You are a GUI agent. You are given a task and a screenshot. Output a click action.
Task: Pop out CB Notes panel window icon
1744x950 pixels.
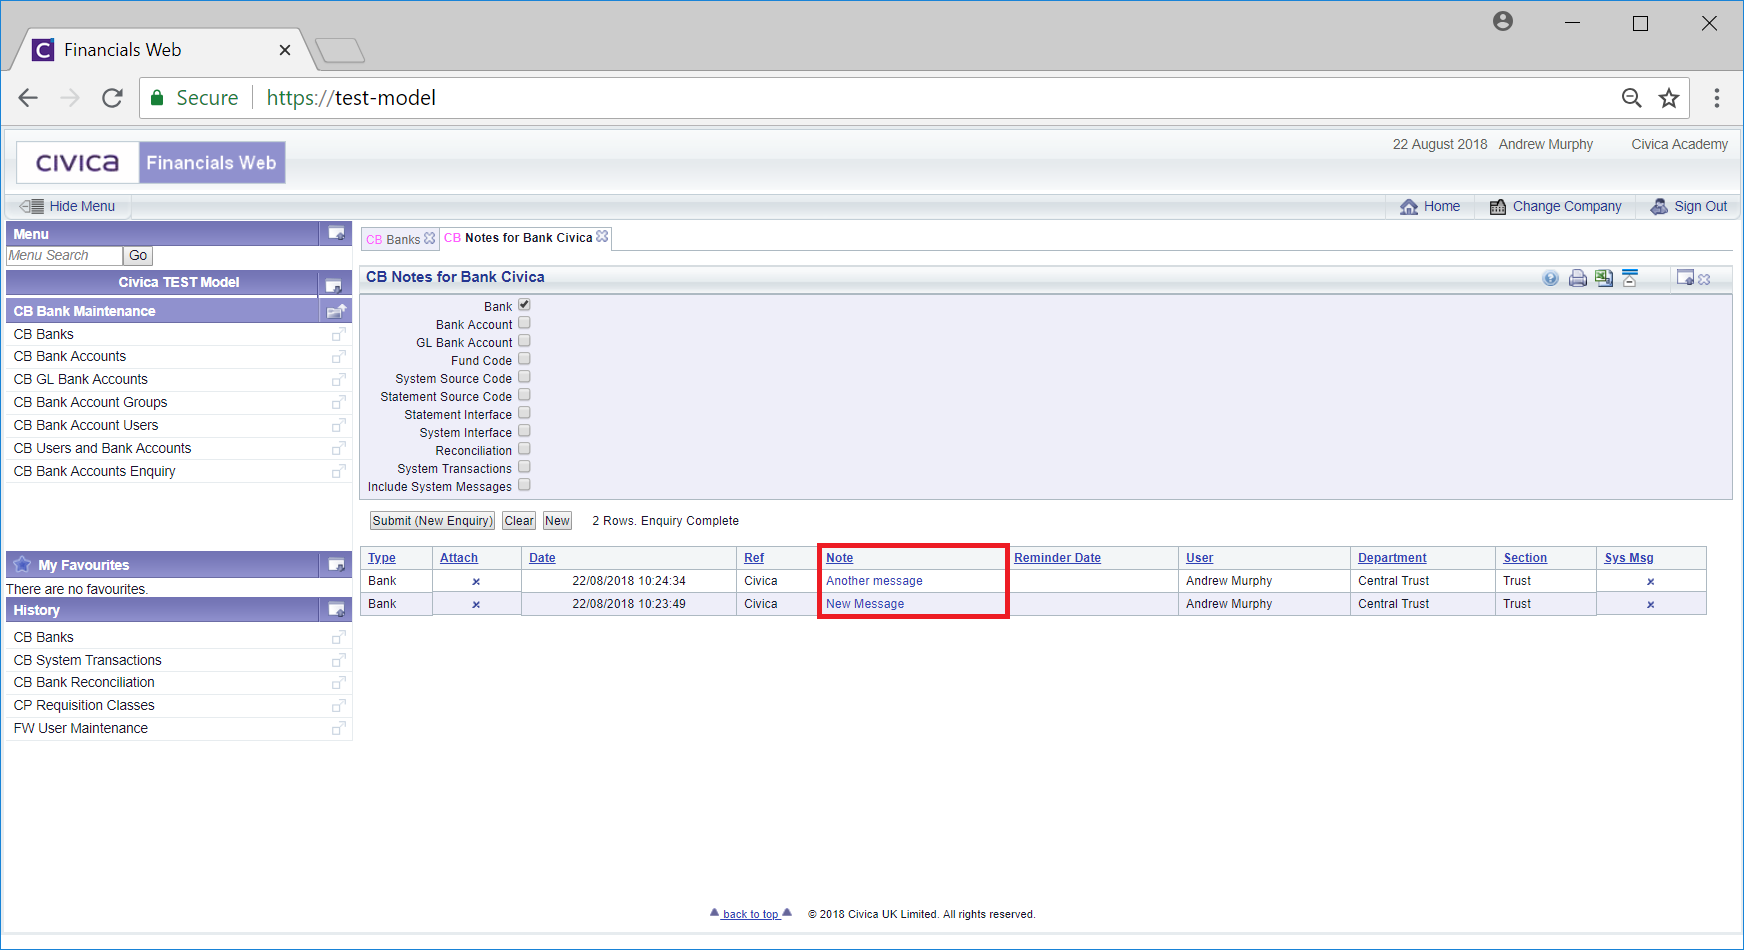point(1685,278)
